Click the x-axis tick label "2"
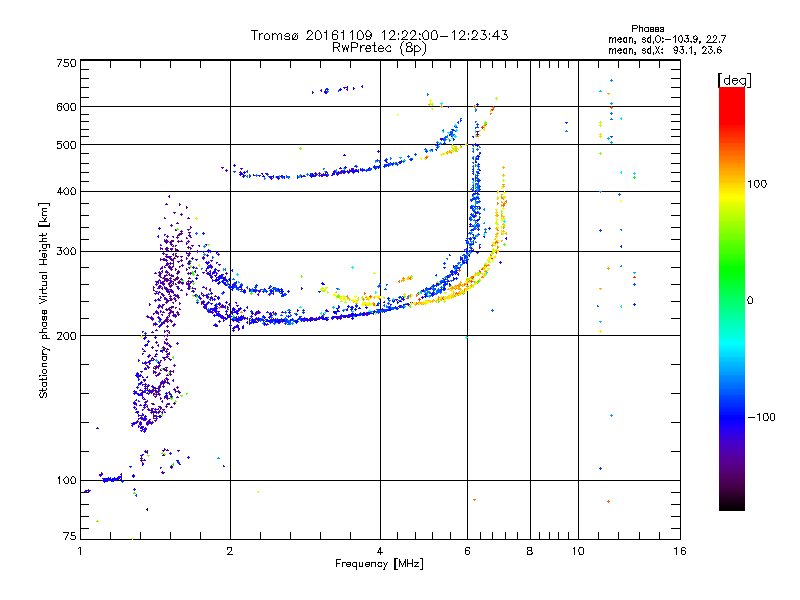800x600 pixels. click(230, 551)
